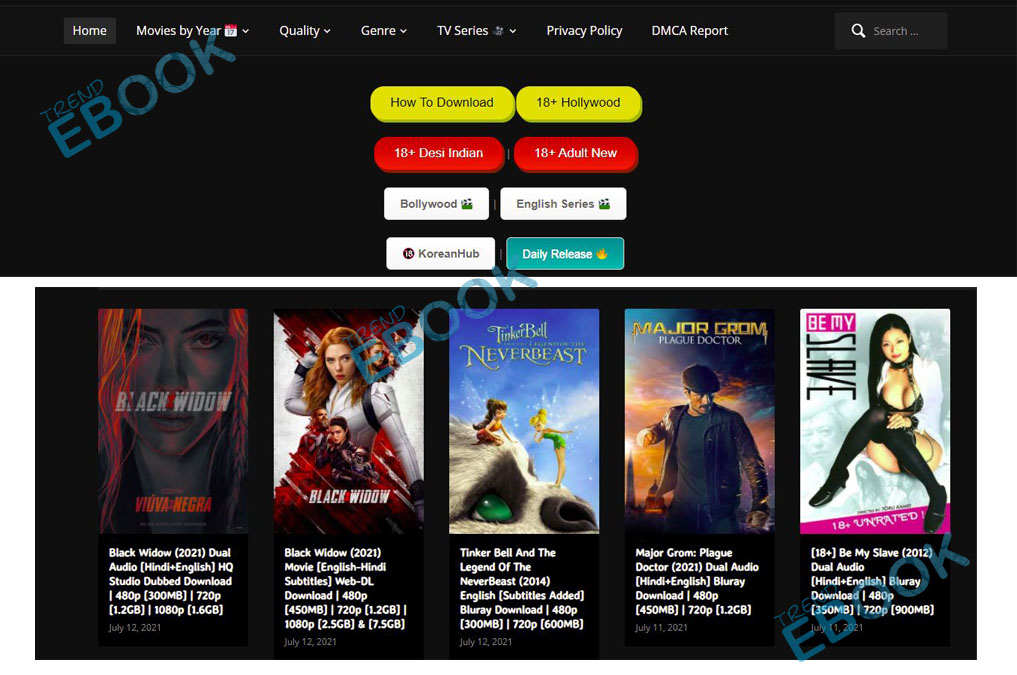The height and width of the screenshot is (675, 1017).
Task: Click the search magnifier icon
Action: (x=858, y=30)
